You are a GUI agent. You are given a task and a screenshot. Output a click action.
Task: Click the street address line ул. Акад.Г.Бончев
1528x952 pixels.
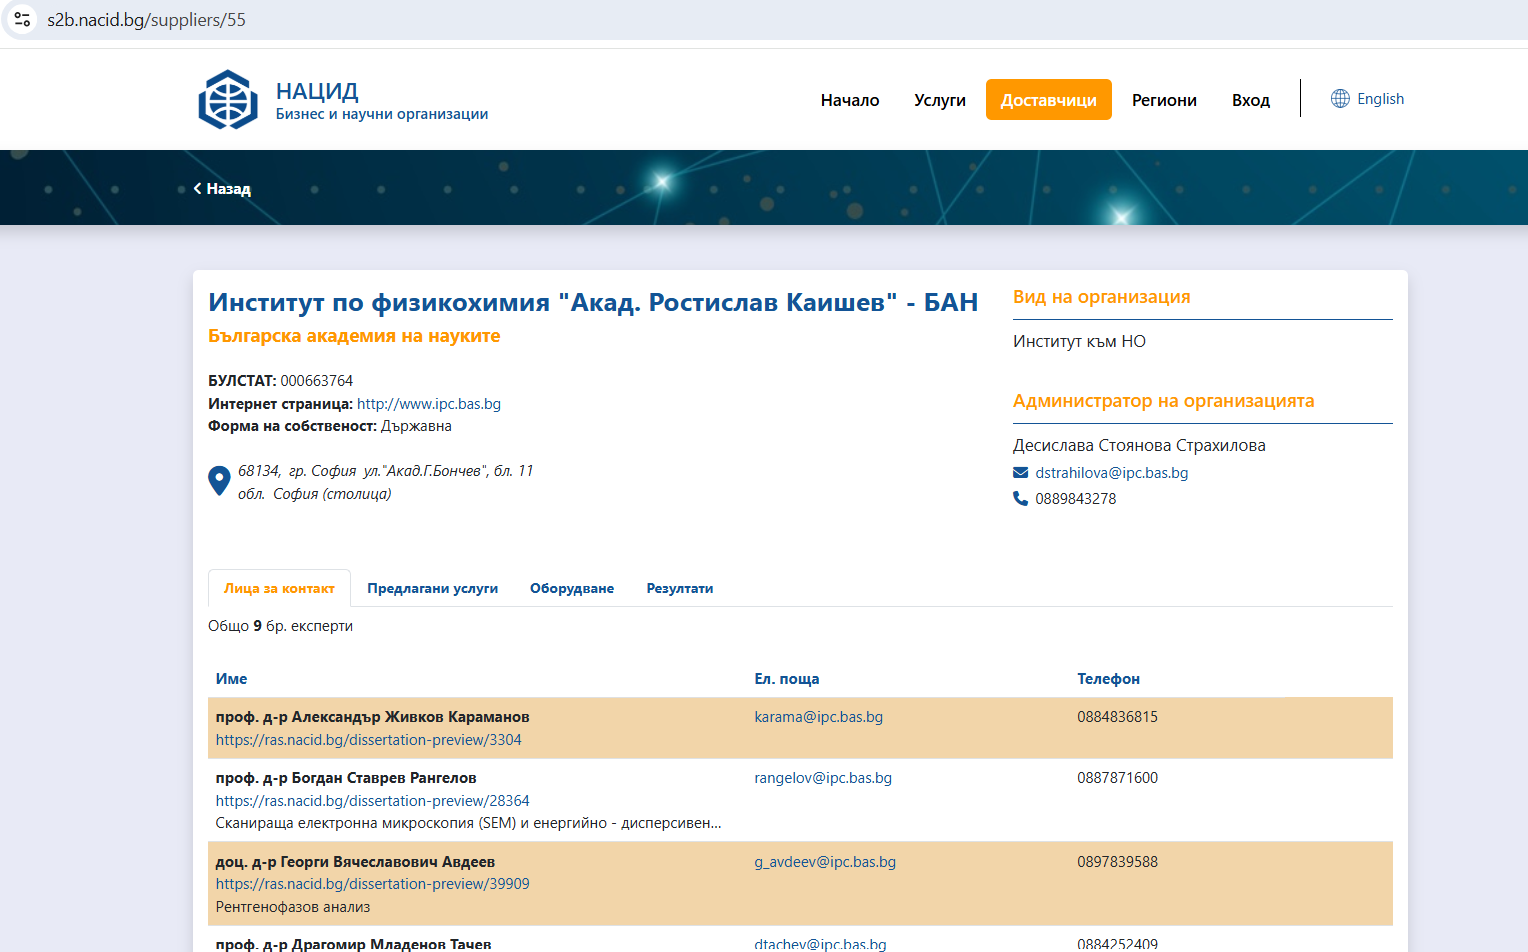(385, 471)
